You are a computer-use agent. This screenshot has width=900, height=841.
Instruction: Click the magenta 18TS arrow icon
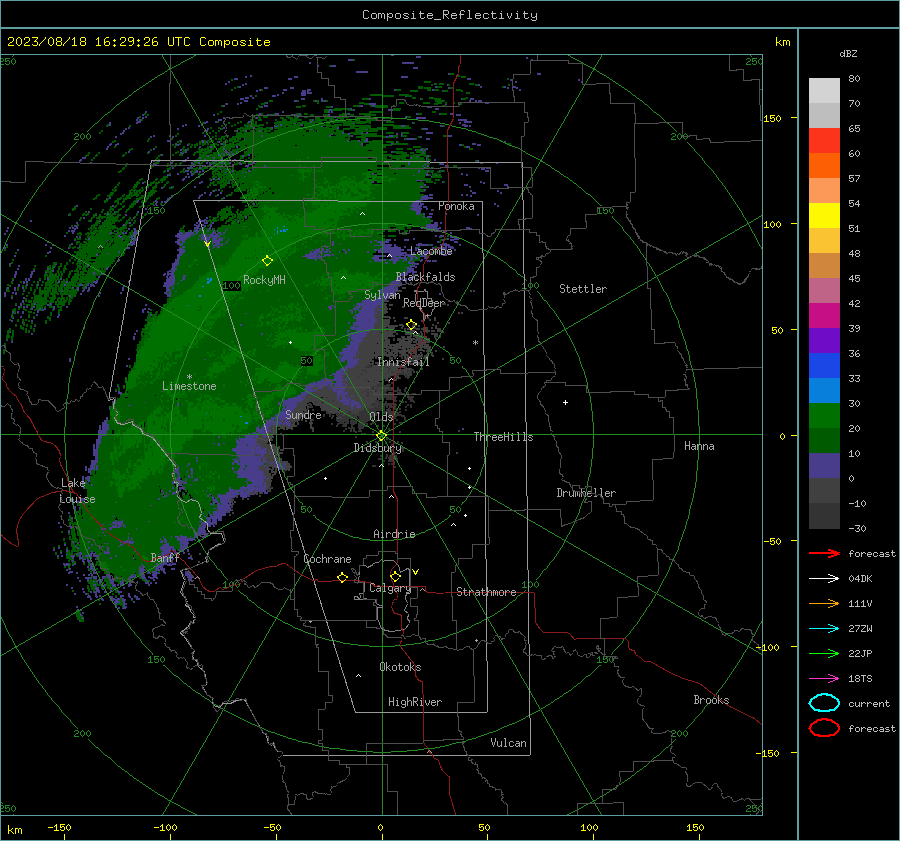824,679
